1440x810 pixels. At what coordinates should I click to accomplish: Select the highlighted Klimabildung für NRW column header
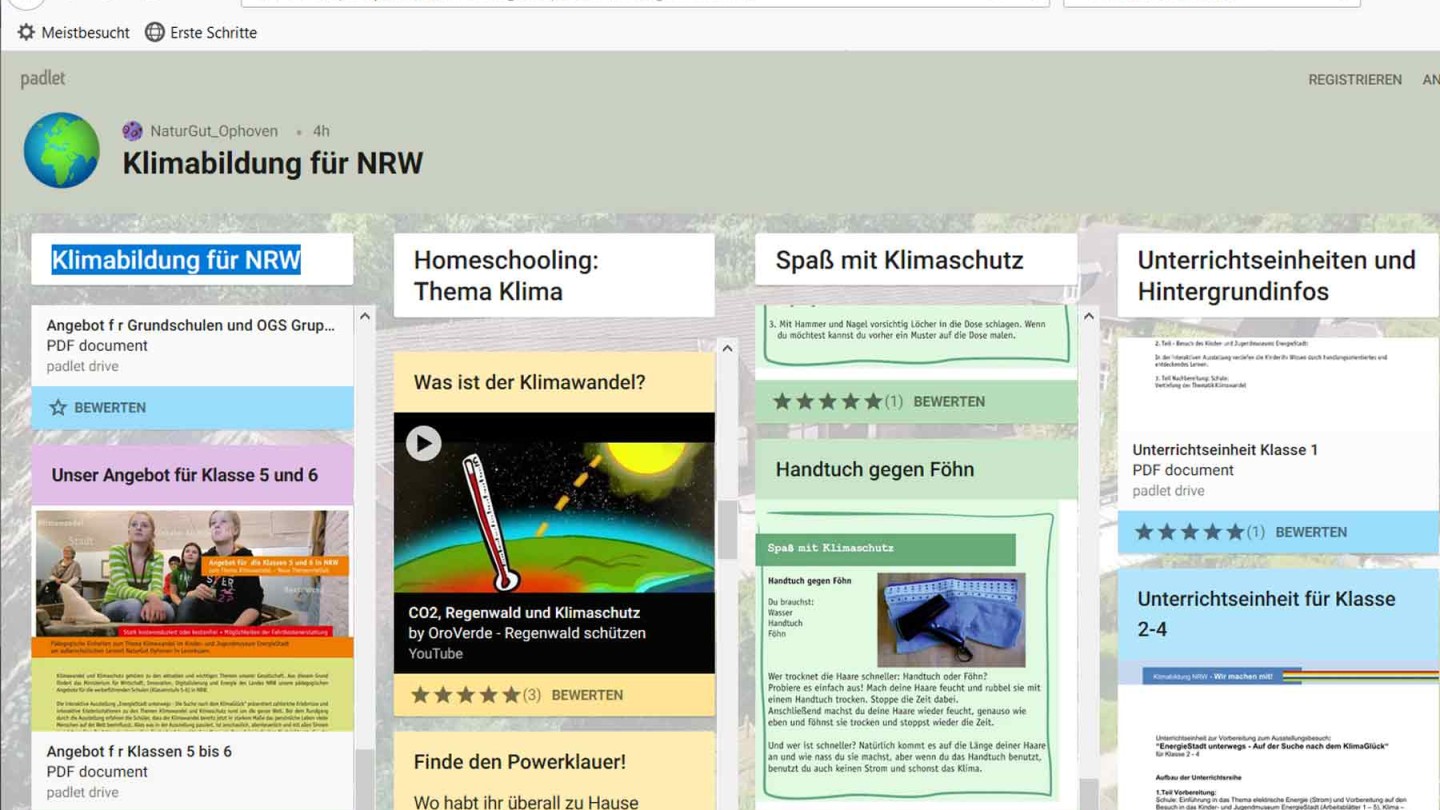[176, 260]
